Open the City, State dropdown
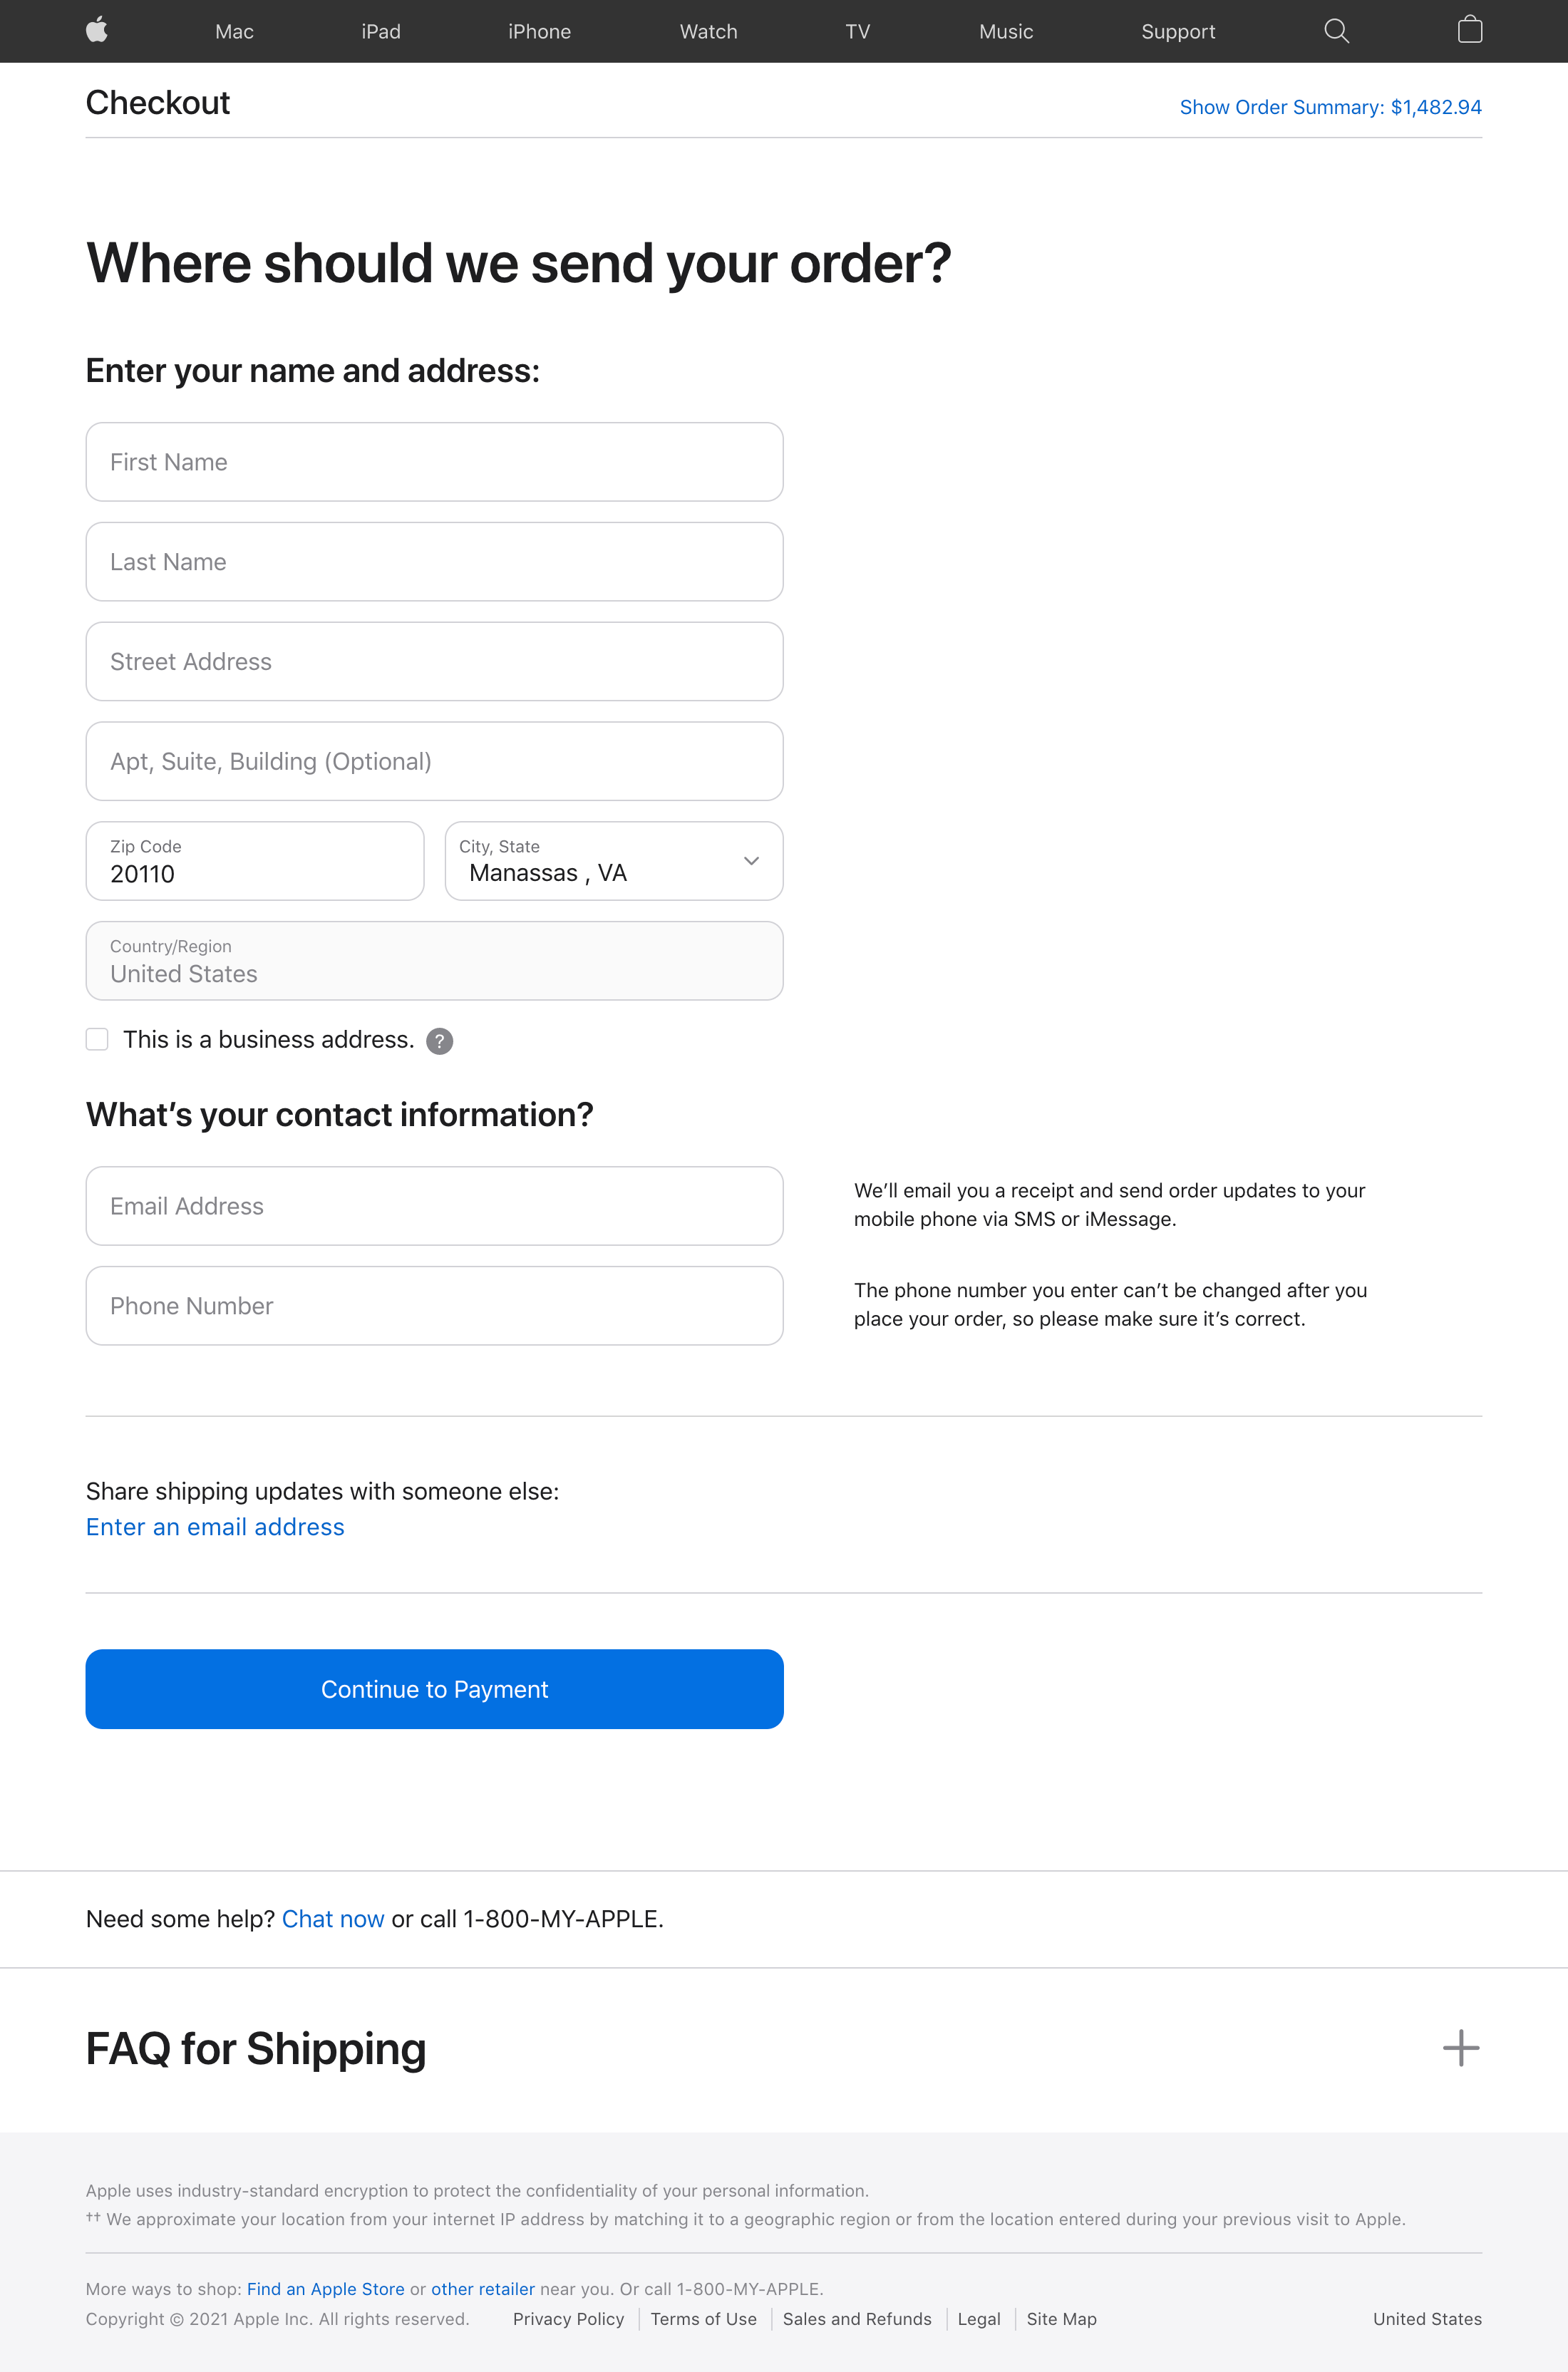Screen dimensions: 1568x2372 pyautogui.click(x=613, y=861)
